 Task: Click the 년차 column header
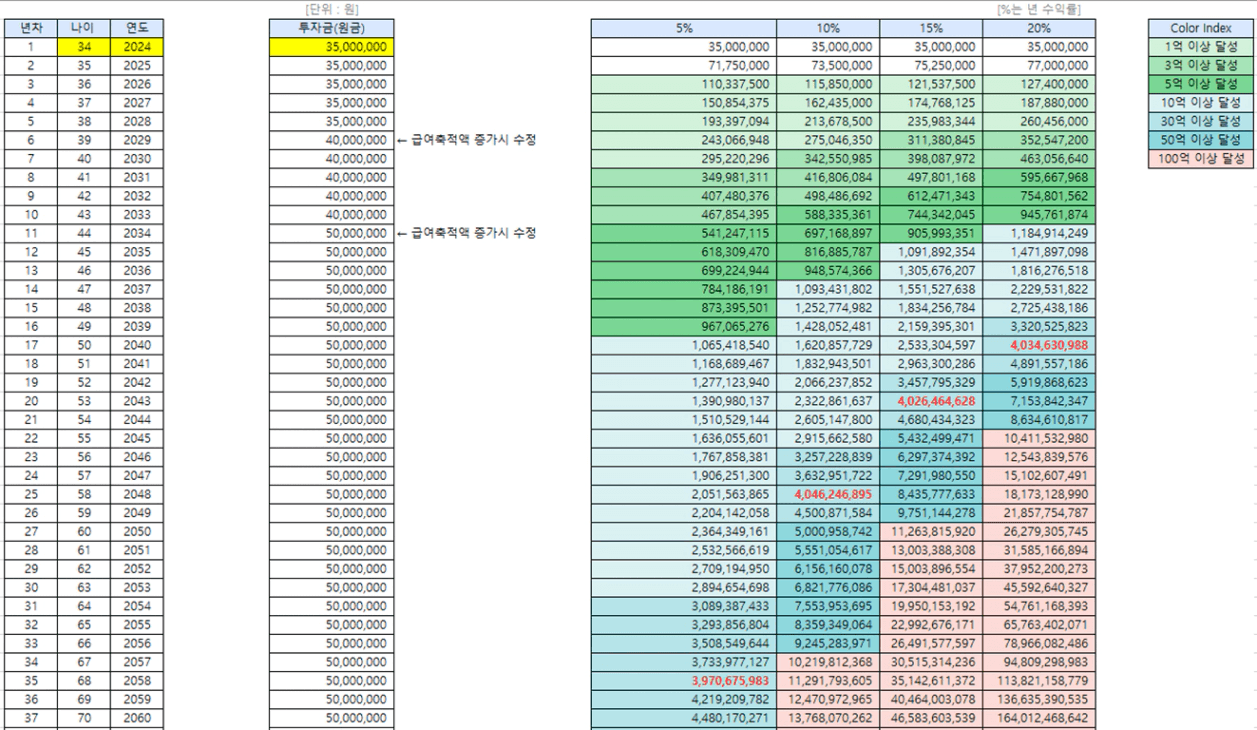coord(31,28)
